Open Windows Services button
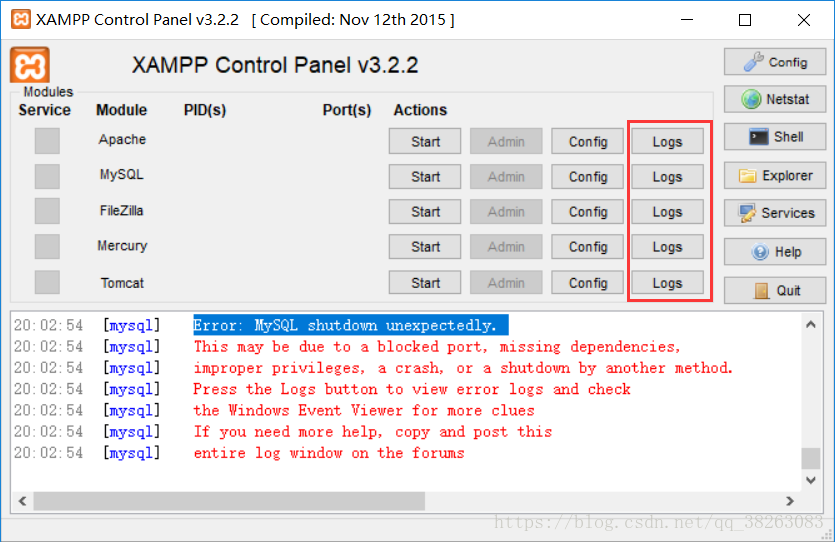The width and height of the screenshot is (835, 542). click(x=775, y=213)
